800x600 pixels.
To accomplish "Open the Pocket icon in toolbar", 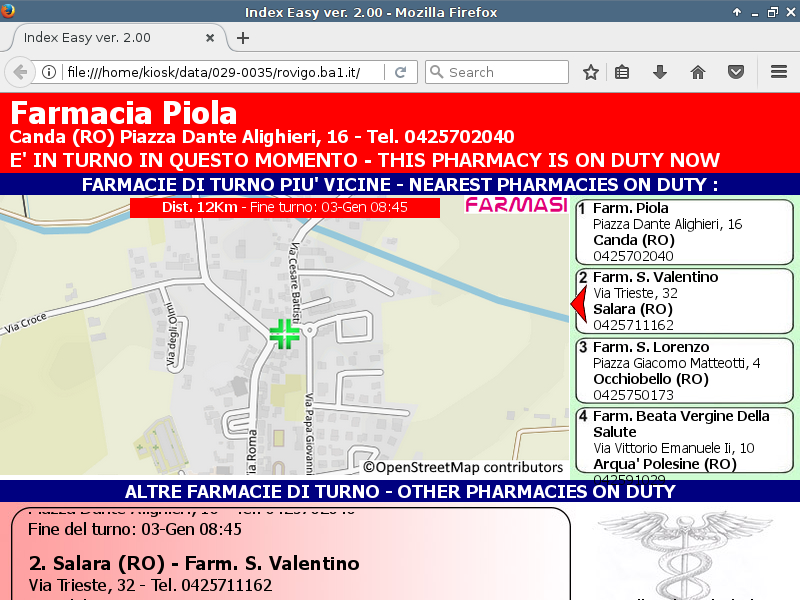I will (736, 72).
